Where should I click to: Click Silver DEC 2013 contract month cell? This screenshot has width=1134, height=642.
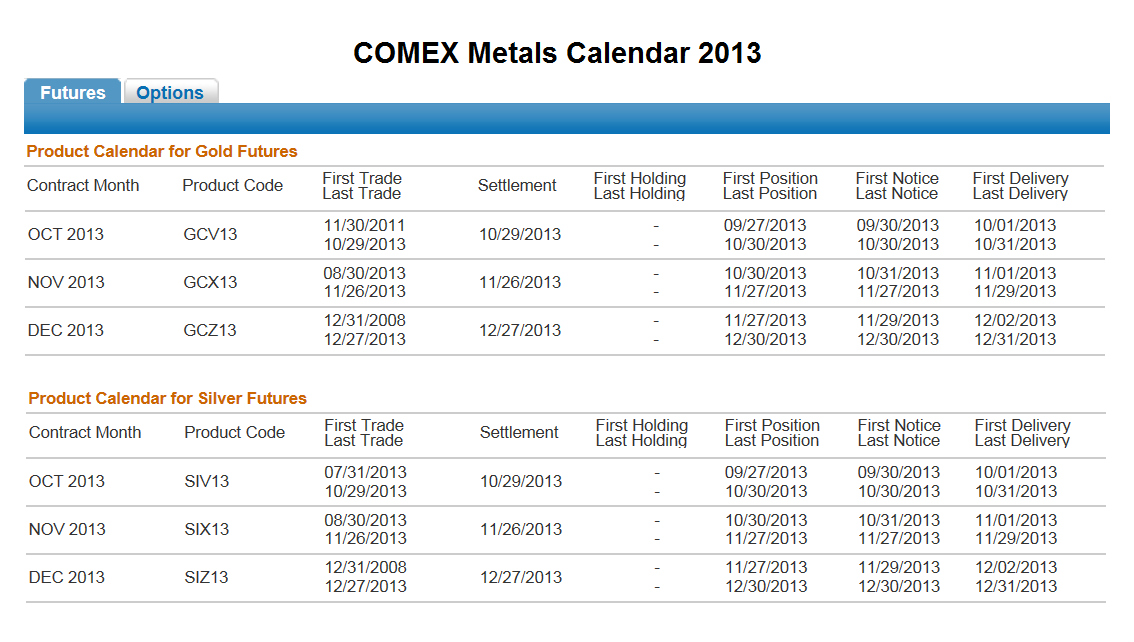67,577
